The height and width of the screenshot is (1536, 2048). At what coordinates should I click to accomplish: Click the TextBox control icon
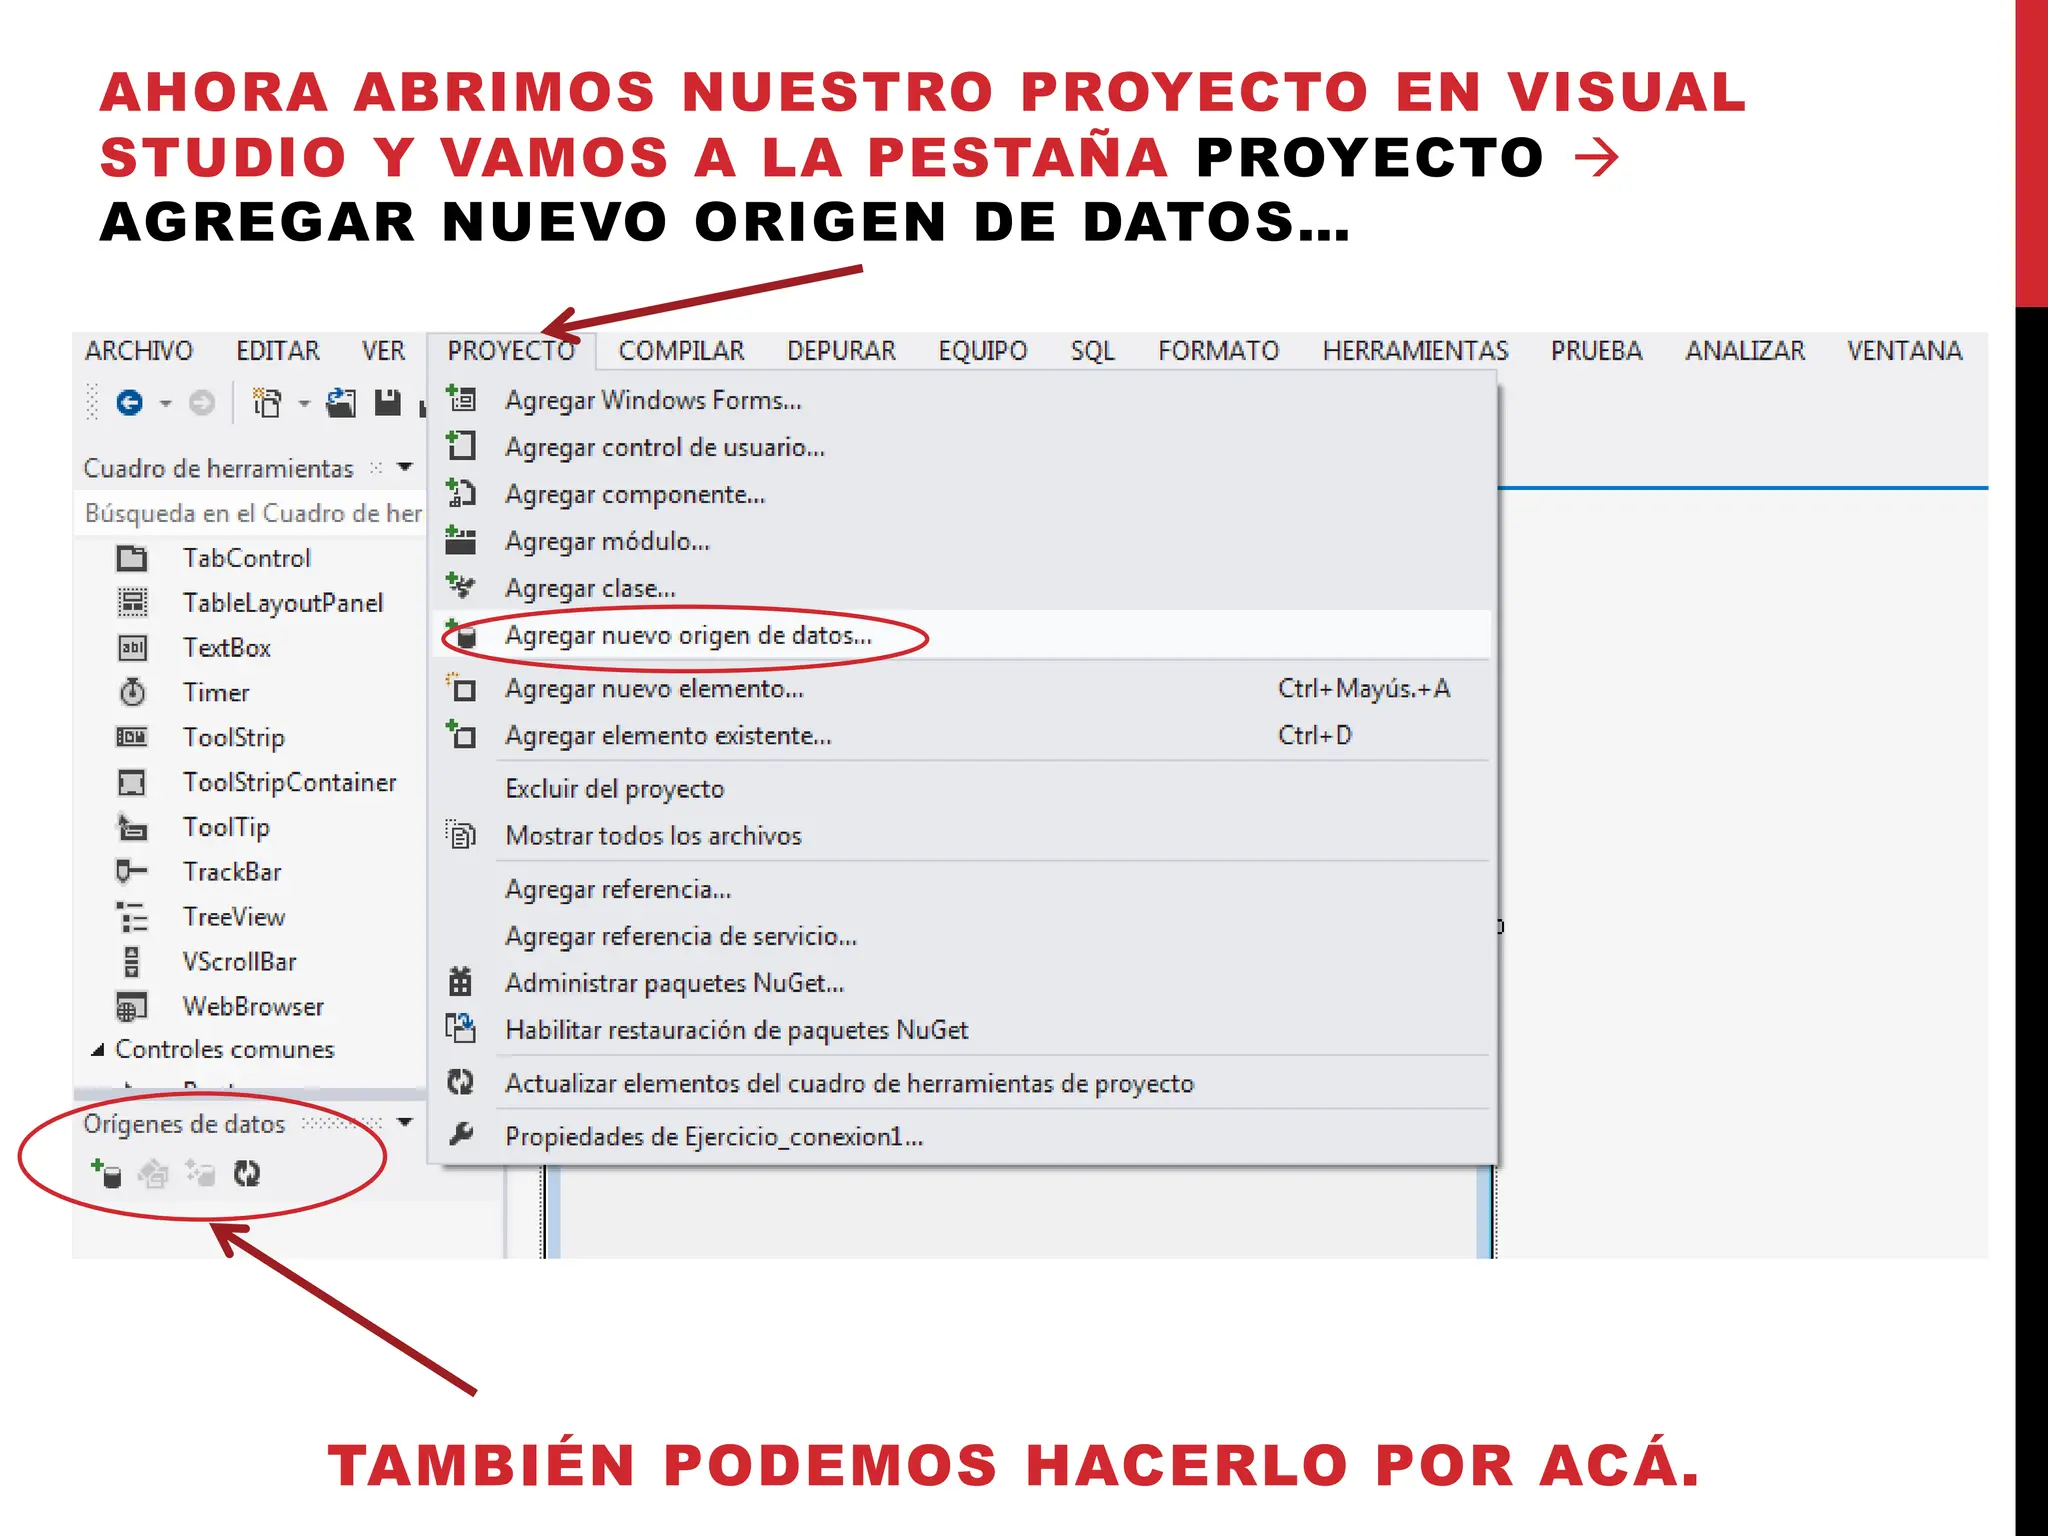pos(132,647)
